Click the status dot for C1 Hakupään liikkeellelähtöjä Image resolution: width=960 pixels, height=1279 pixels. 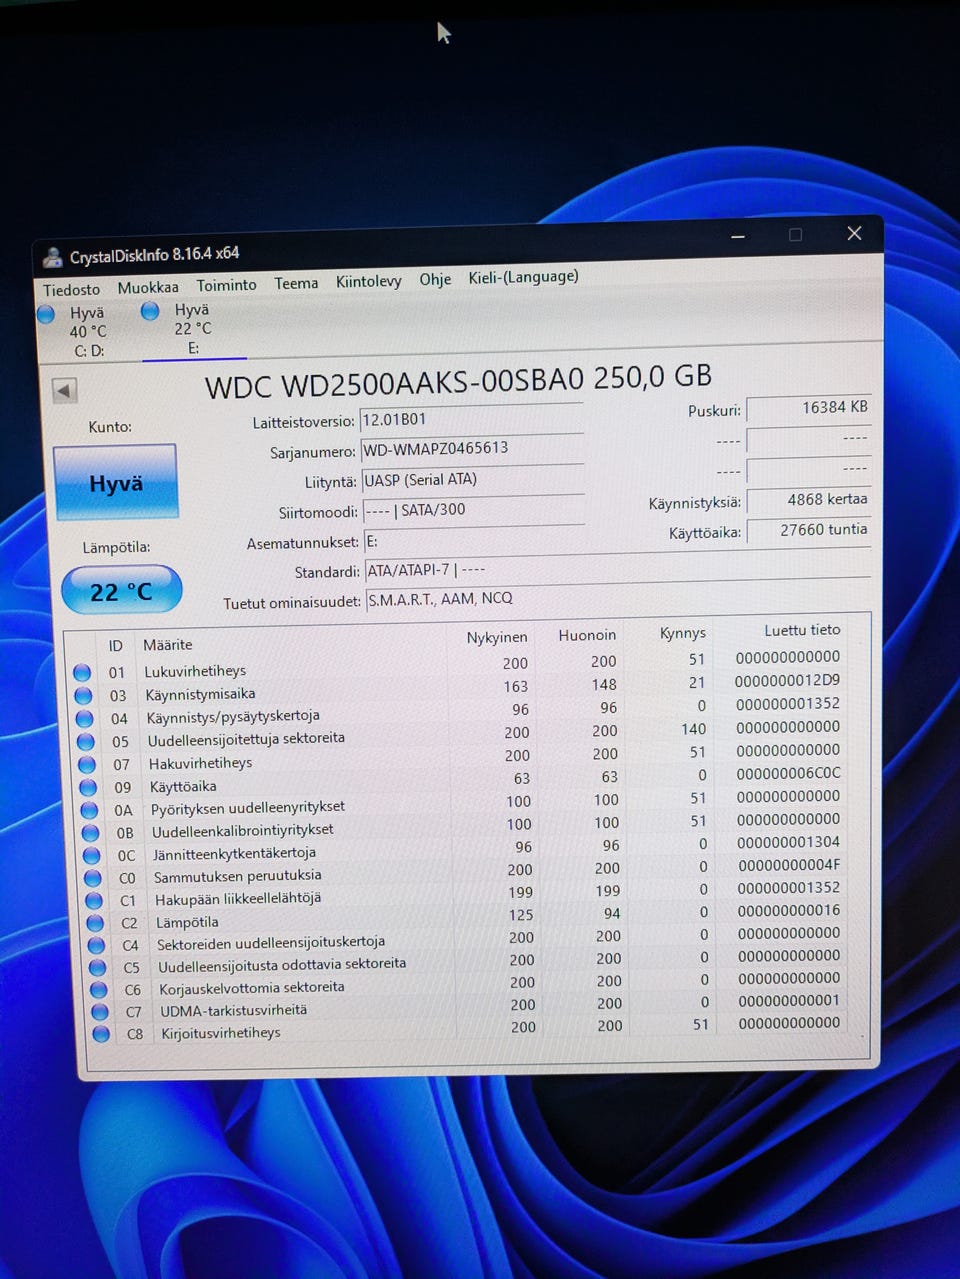(94, 900)
